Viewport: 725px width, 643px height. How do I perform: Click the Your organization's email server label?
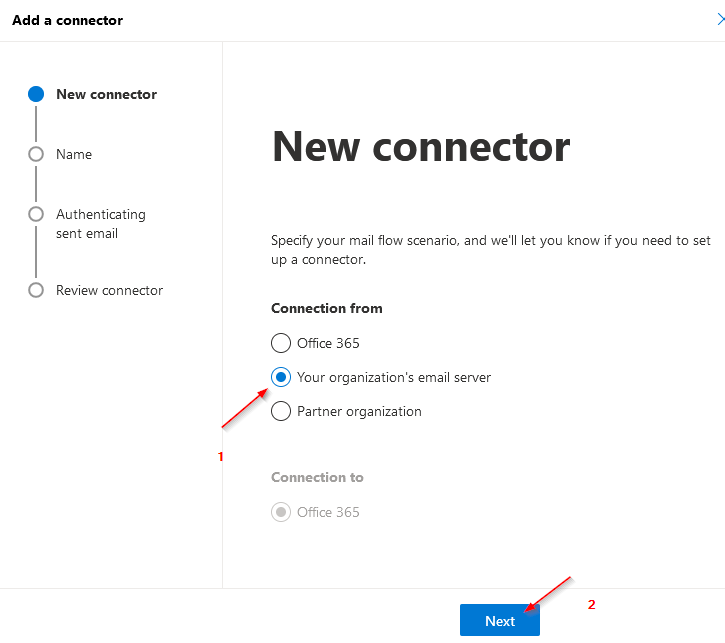[x=394, y=377]
